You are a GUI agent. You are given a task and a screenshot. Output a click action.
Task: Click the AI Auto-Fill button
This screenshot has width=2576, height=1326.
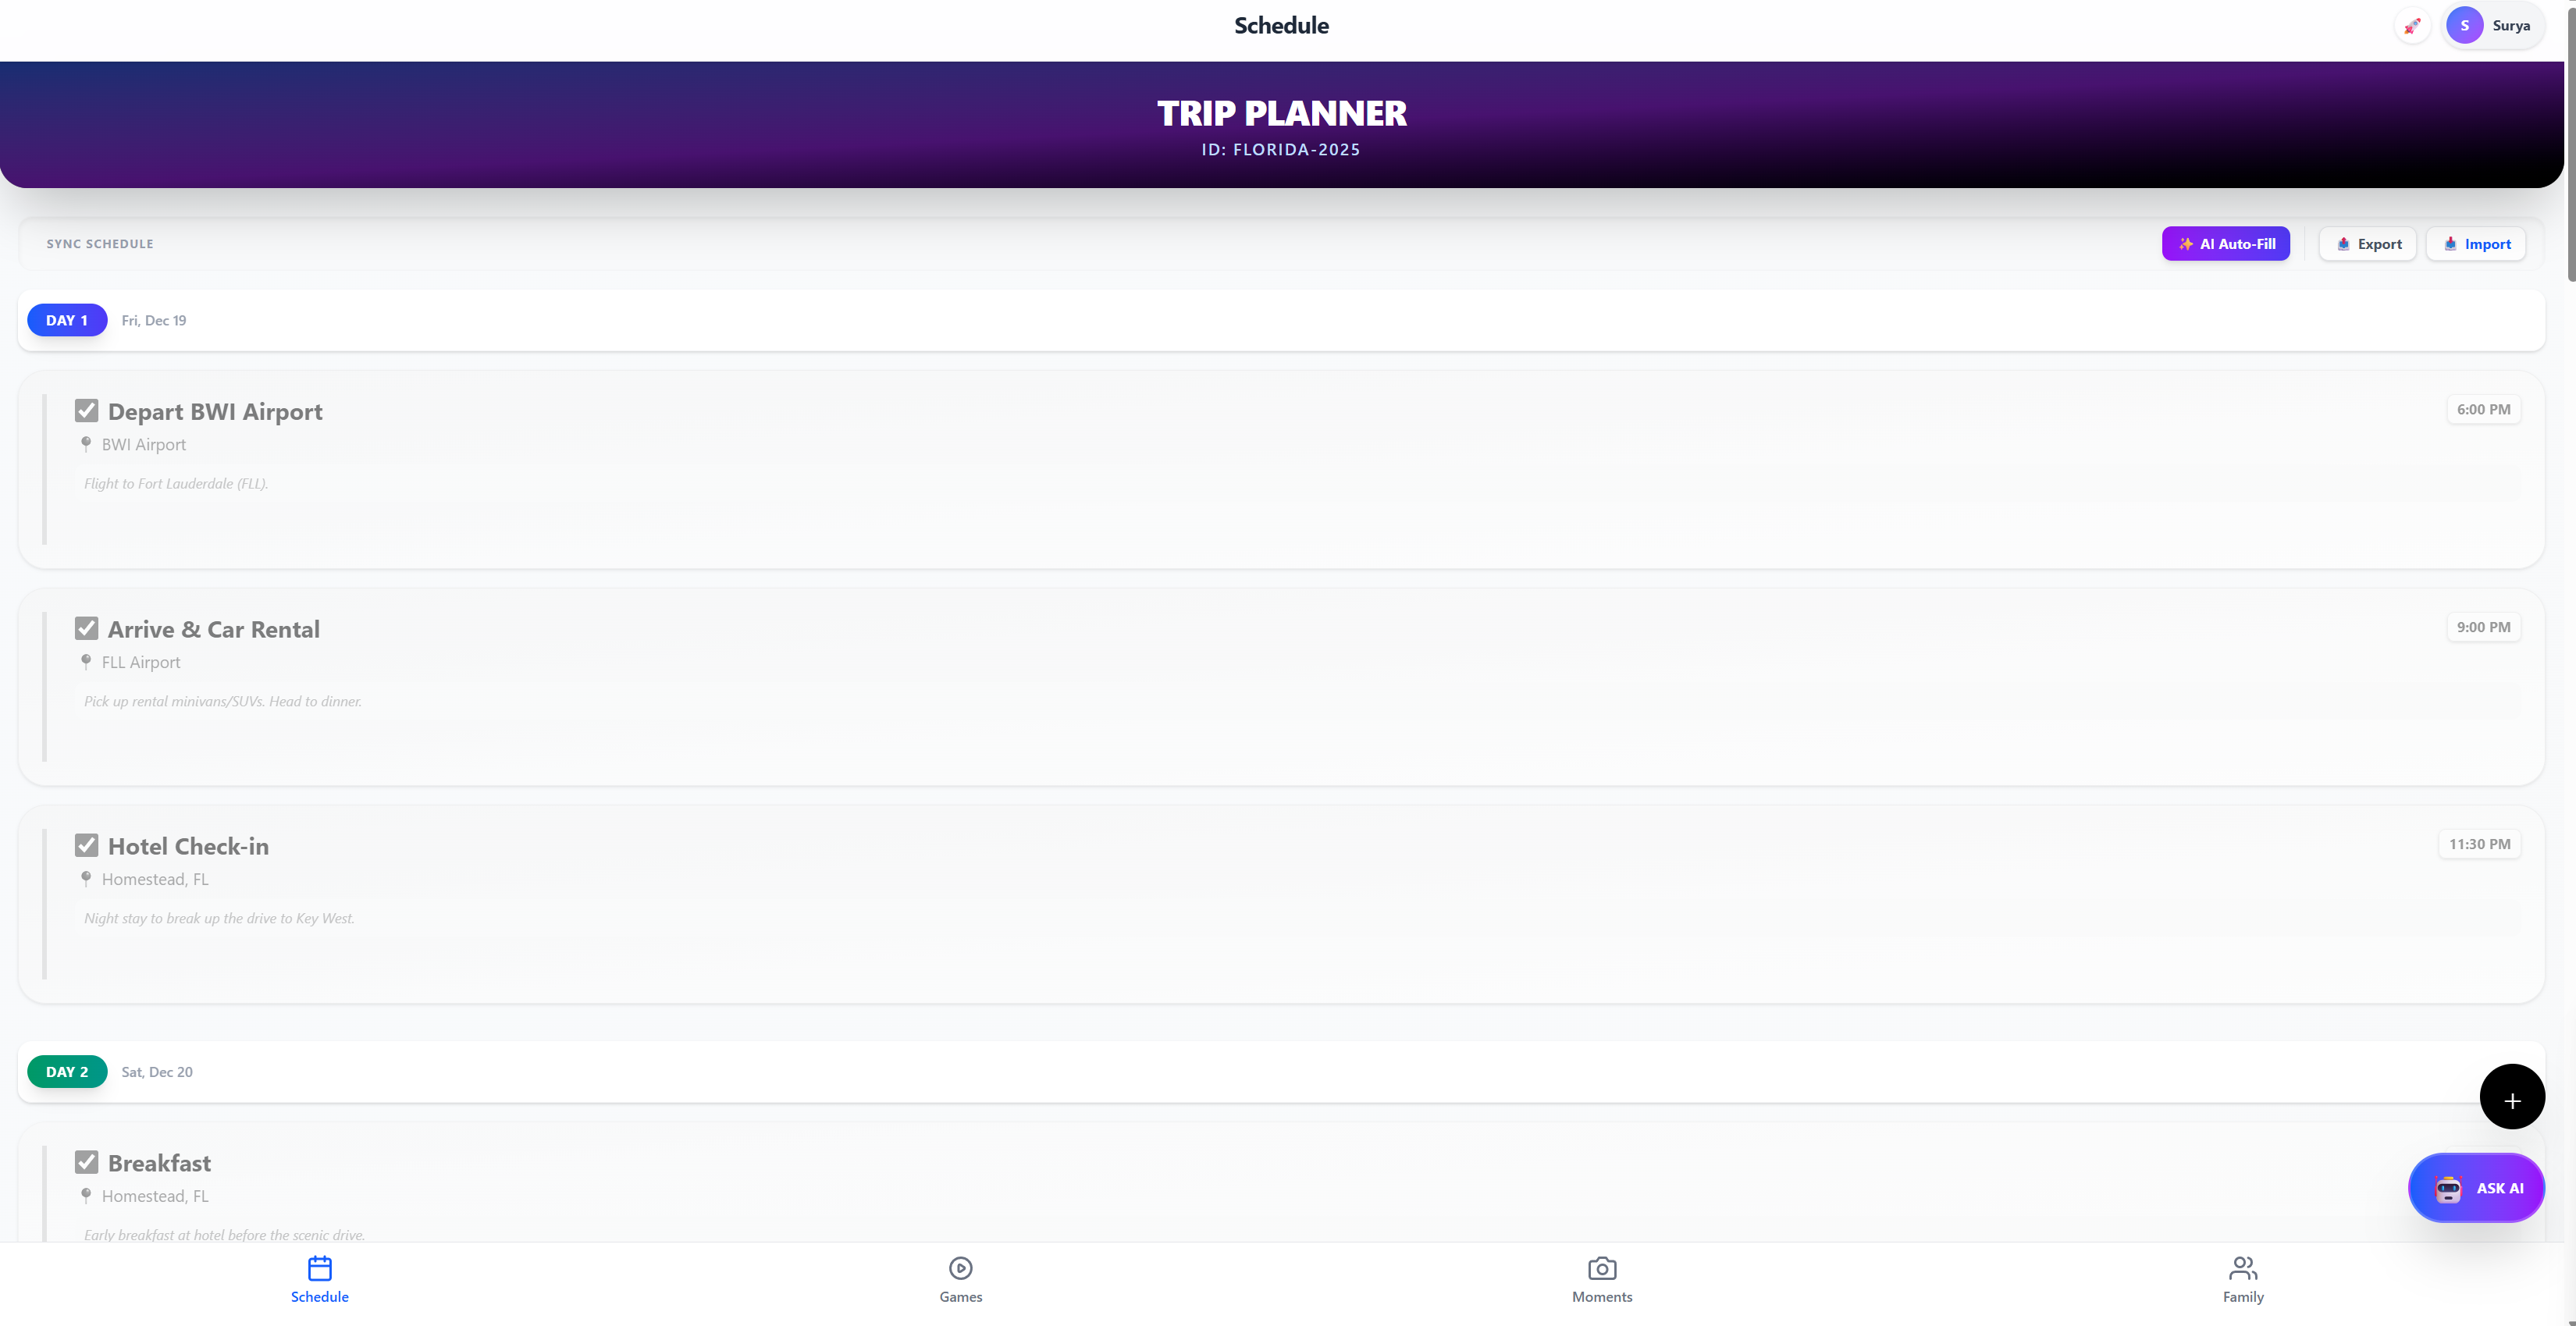click(2225, 243)
